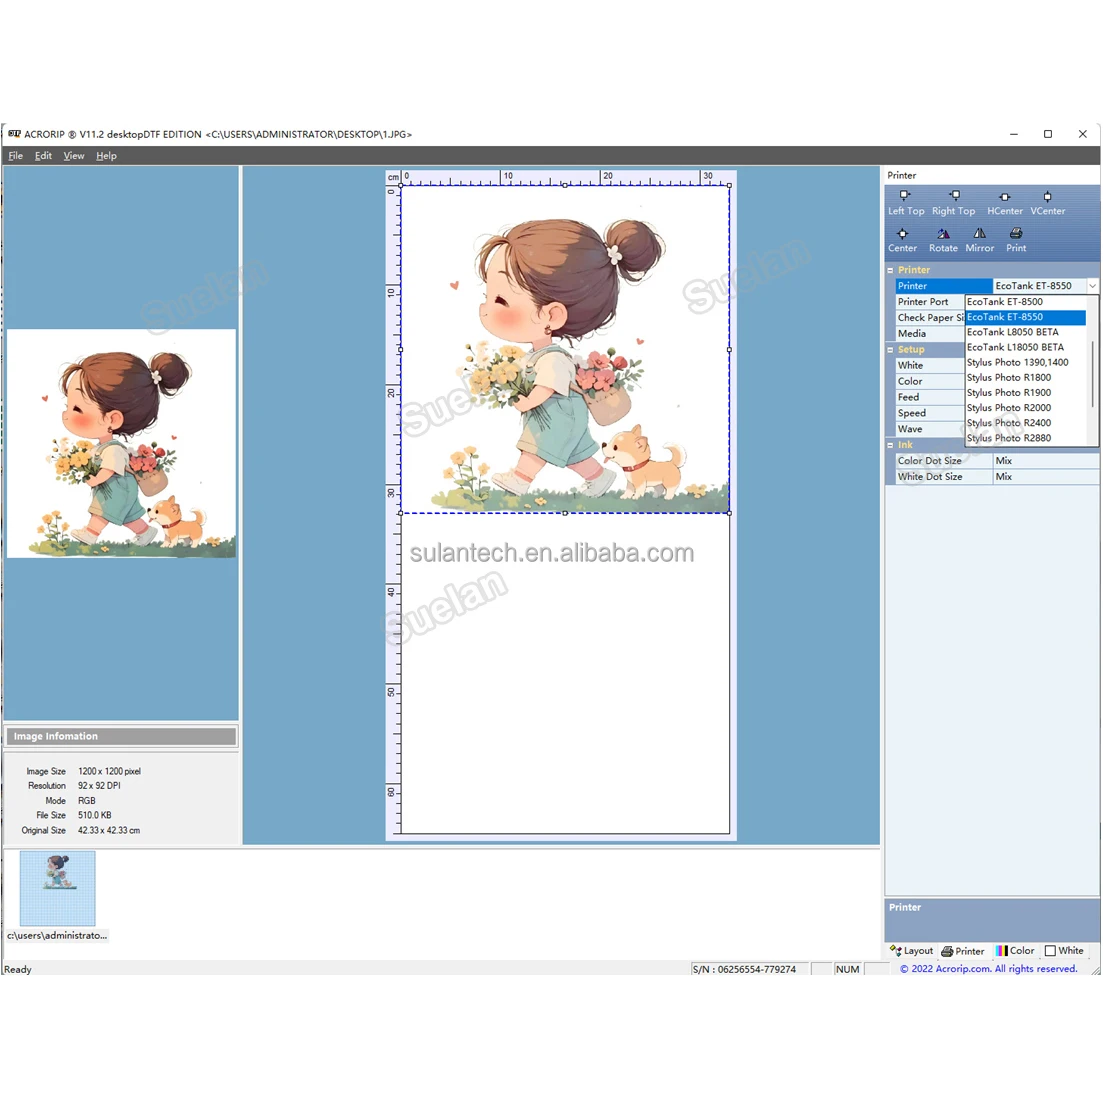This screenshot has height=1103, width=1103.
Task: Select the Wave setup row
Action: 929,429
